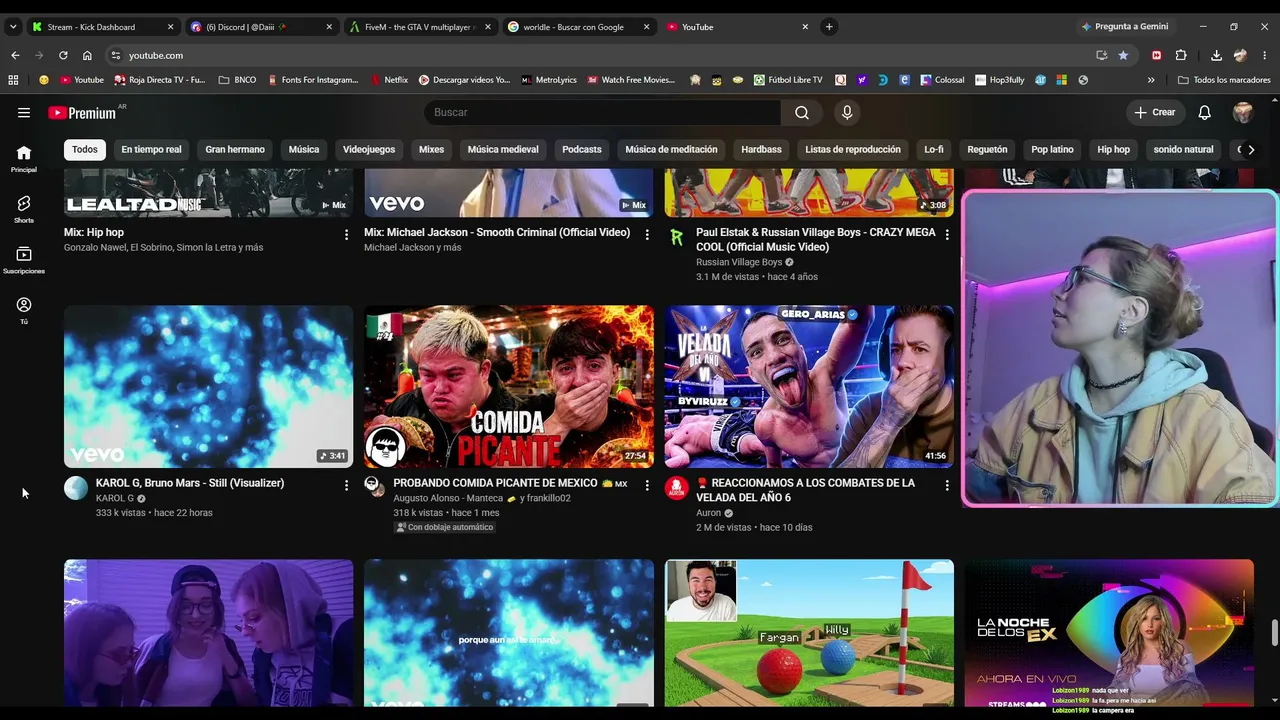
Task: Switch to the FiveM browser tab
Action: 419,27
